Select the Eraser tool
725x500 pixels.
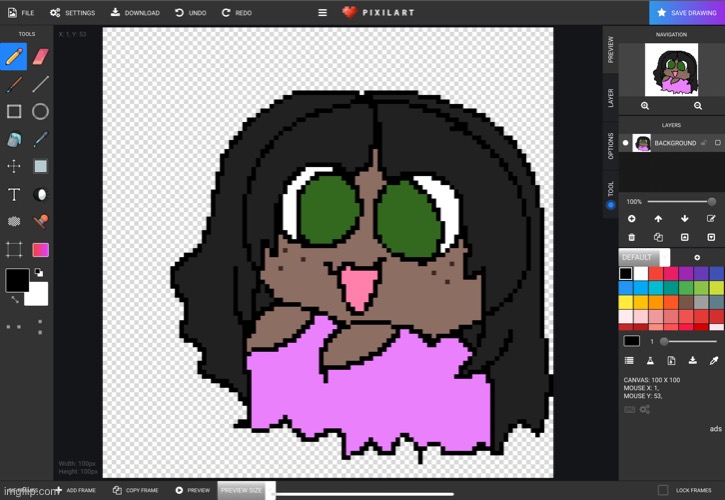click(x=41, y=56)
